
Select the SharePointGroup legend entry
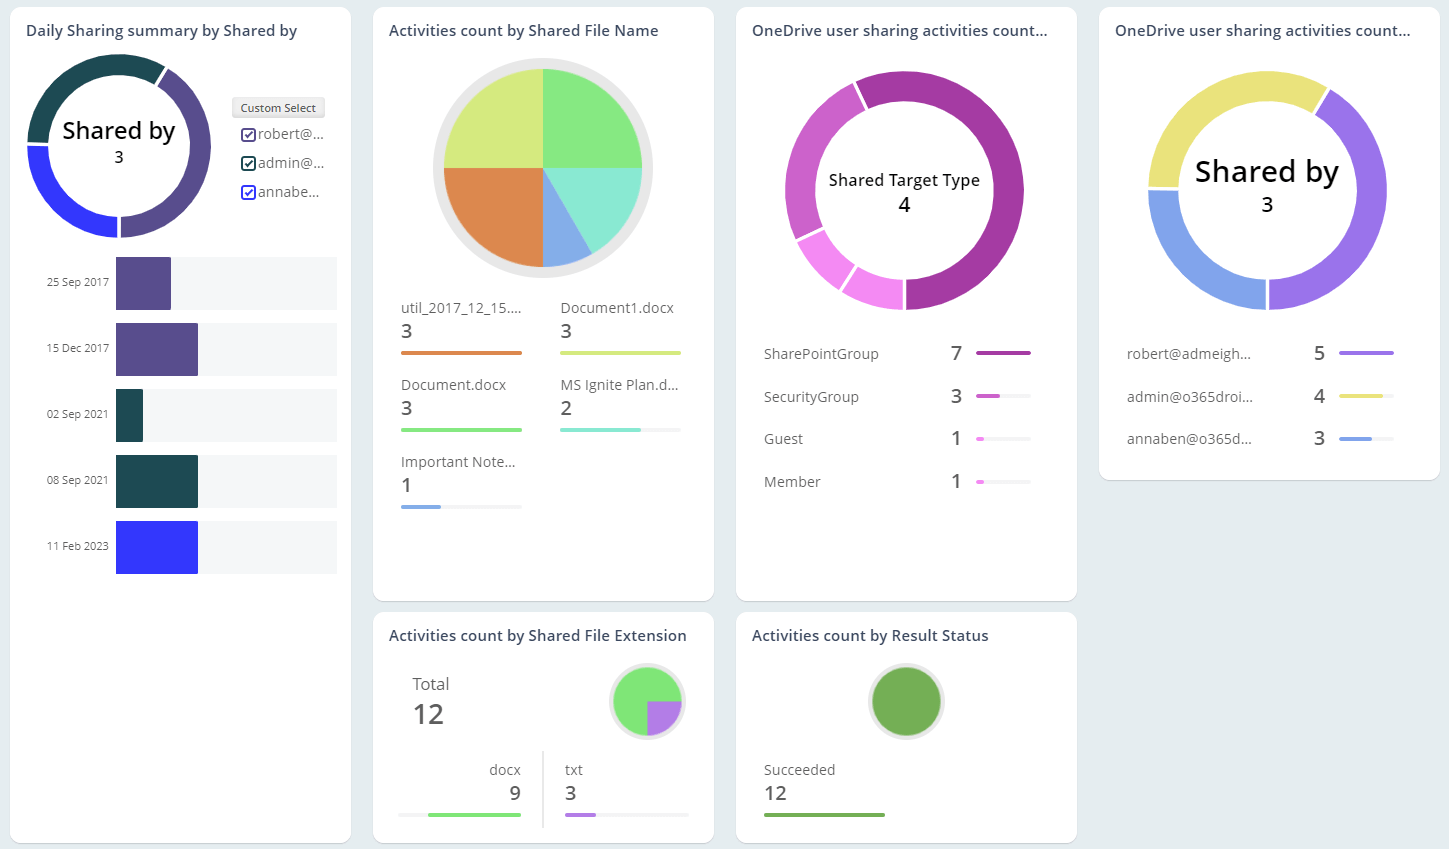point(821,353)
